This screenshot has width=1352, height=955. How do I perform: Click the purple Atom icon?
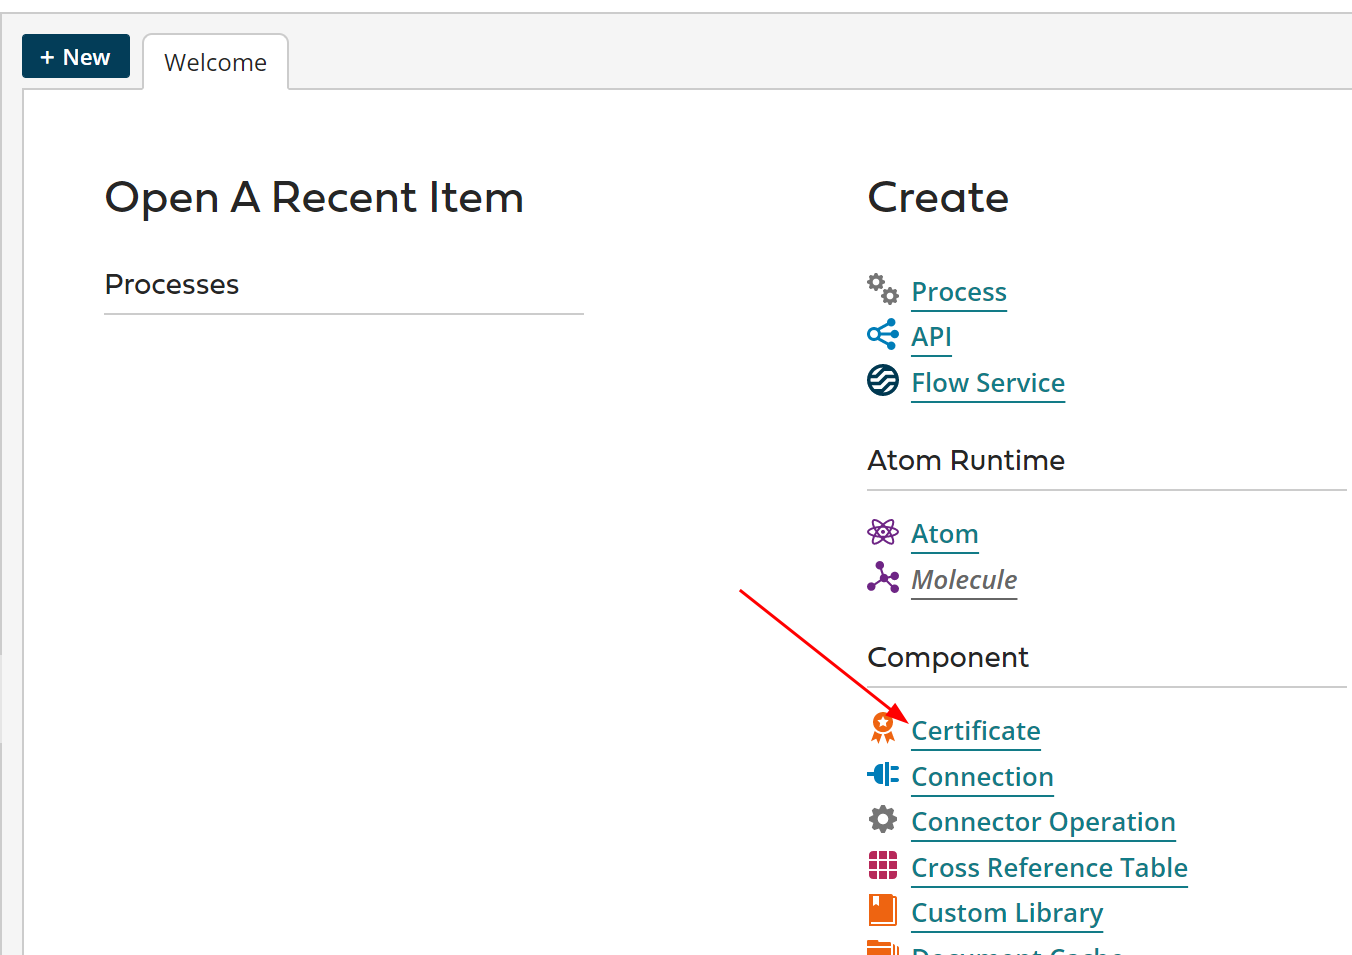(883, 531)
